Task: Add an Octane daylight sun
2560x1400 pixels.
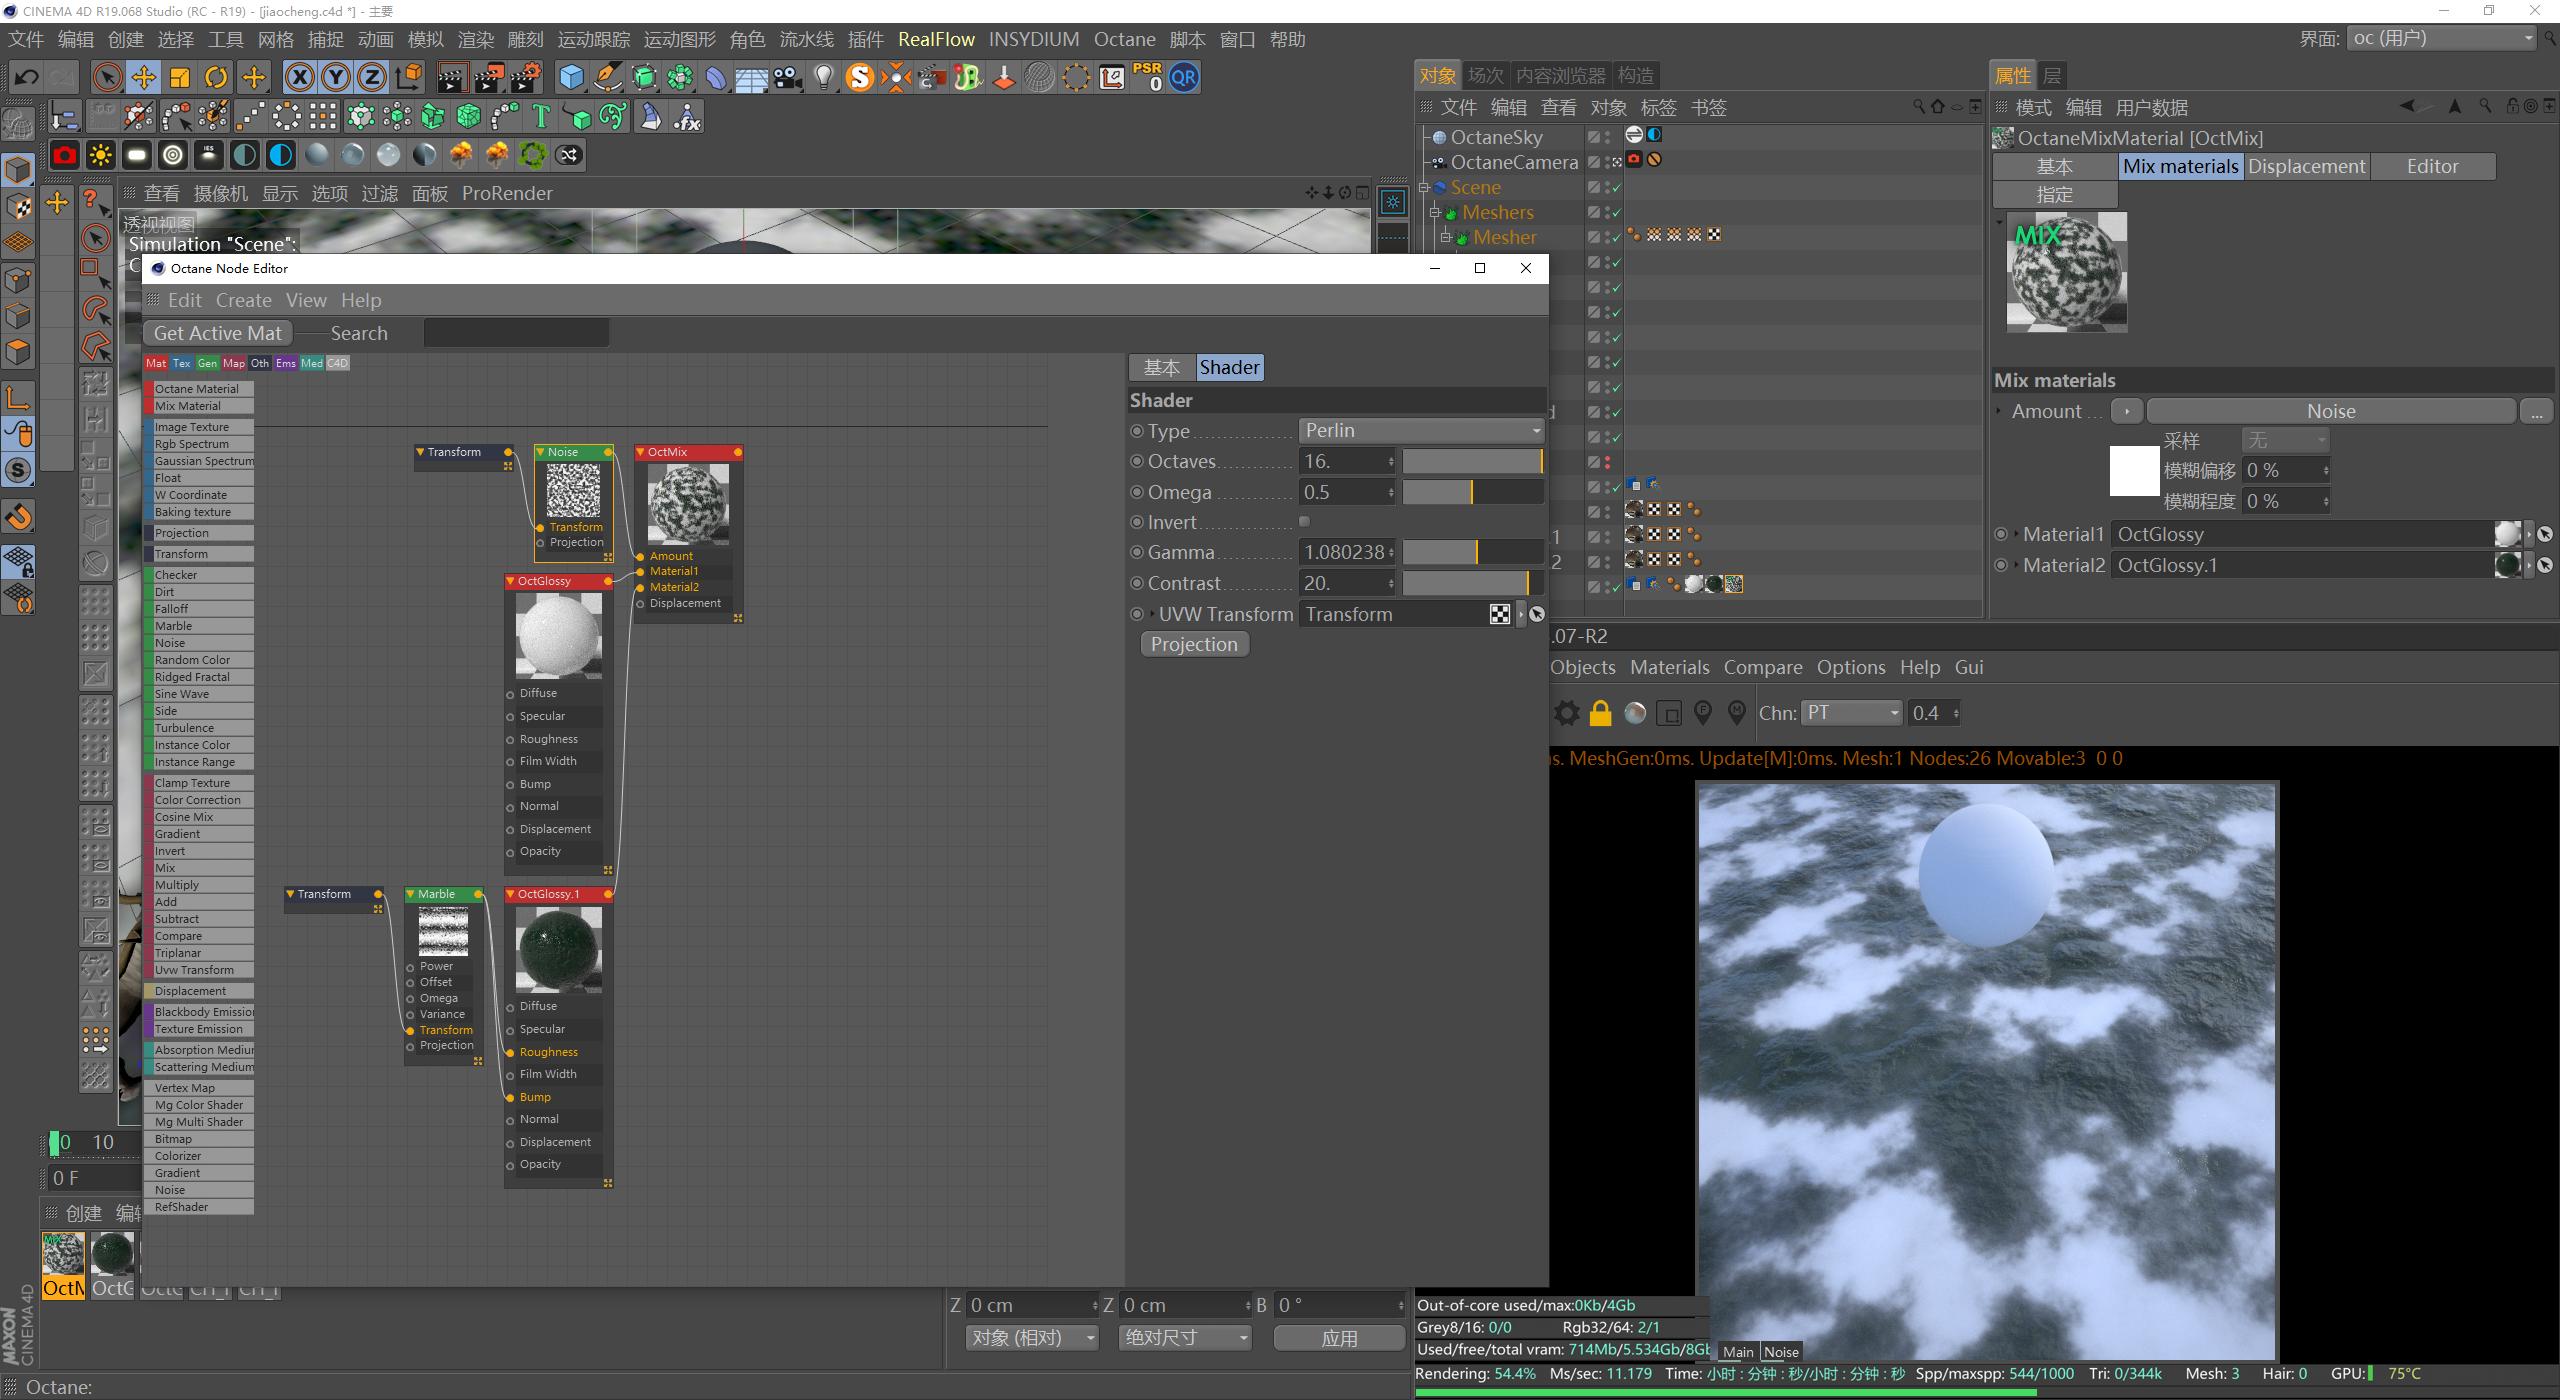Action: 101,155
